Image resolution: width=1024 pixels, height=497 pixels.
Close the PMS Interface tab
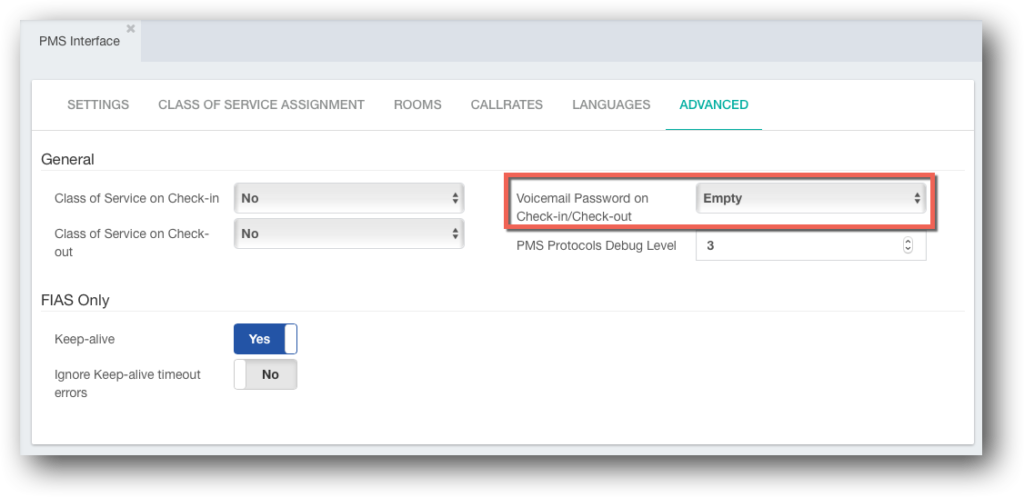coord(131,28)
